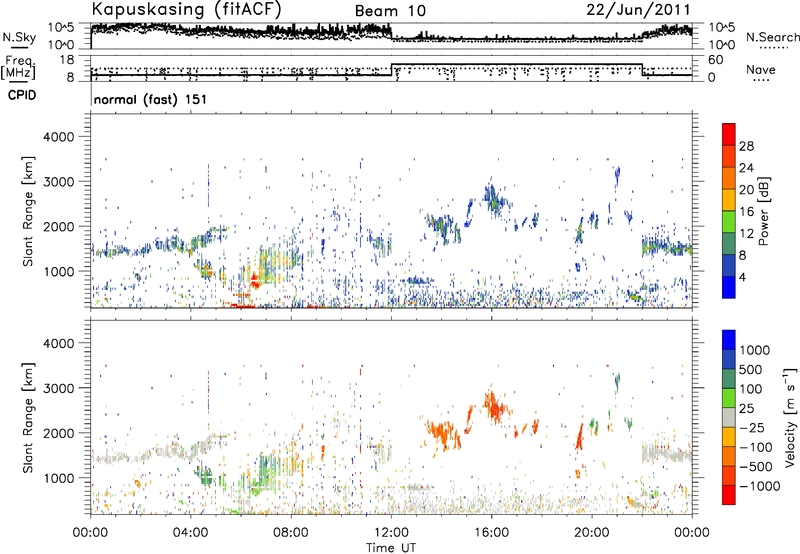Click the '16:00' time axis label
The image size is (800, 554).
point(491,533)
